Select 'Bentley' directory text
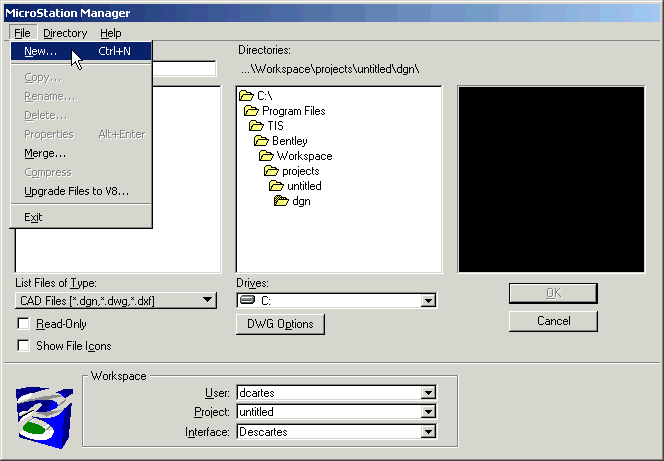The width and height of the screenshot is (664, 461). click(290, 141)
